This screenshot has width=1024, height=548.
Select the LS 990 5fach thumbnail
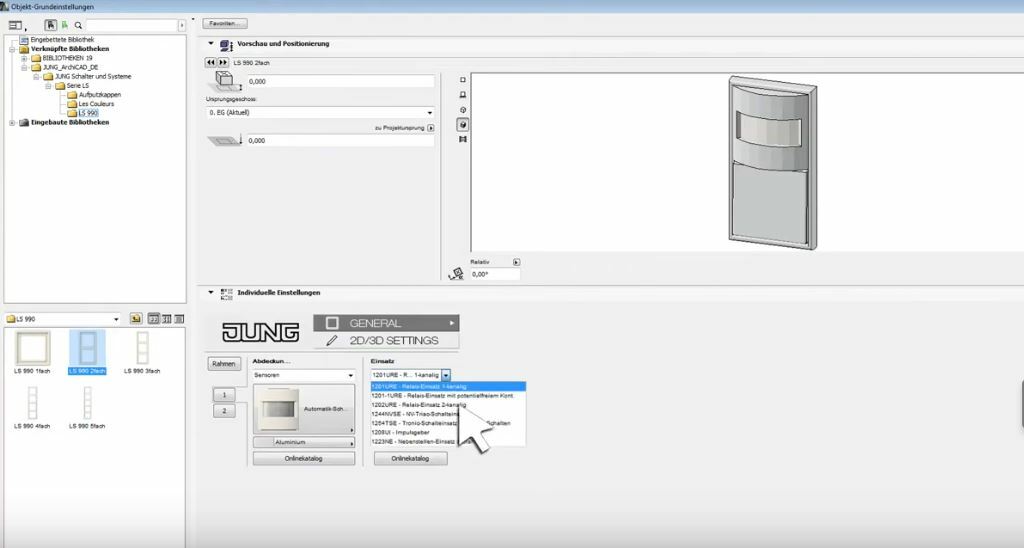[x=87, y=407]
